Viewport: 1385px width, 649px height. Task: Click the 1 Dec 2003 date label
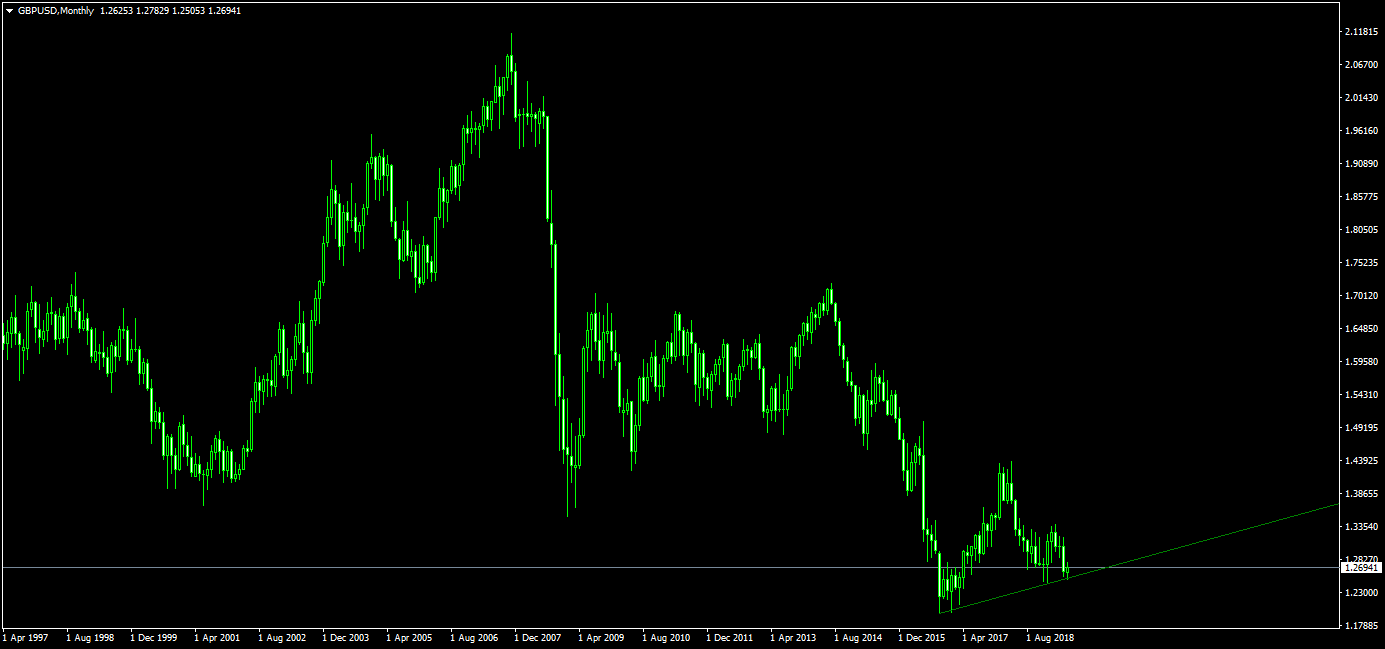pos(346,636)
